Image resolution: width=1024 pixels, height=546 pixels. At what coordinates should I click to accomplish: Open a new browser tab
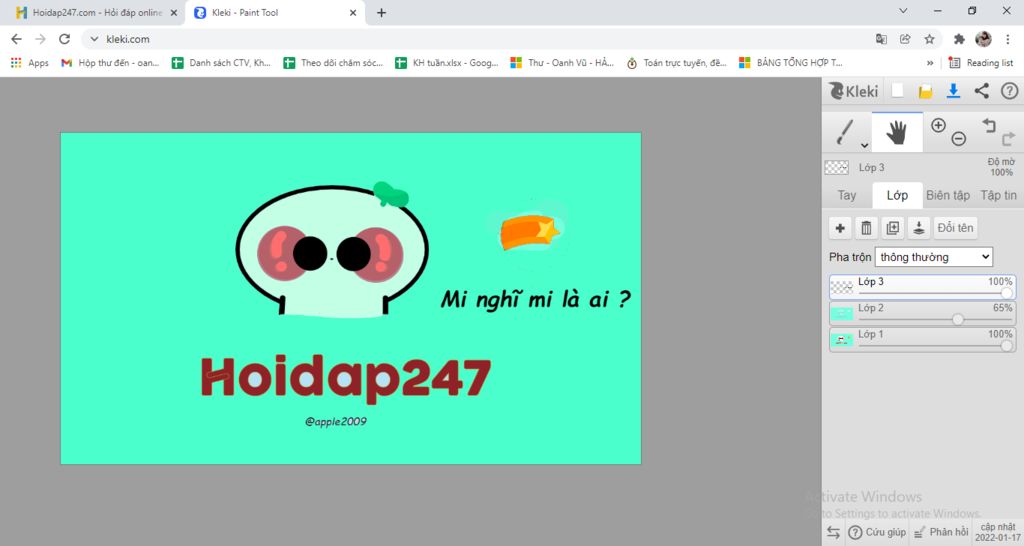(x=381, y=12)
